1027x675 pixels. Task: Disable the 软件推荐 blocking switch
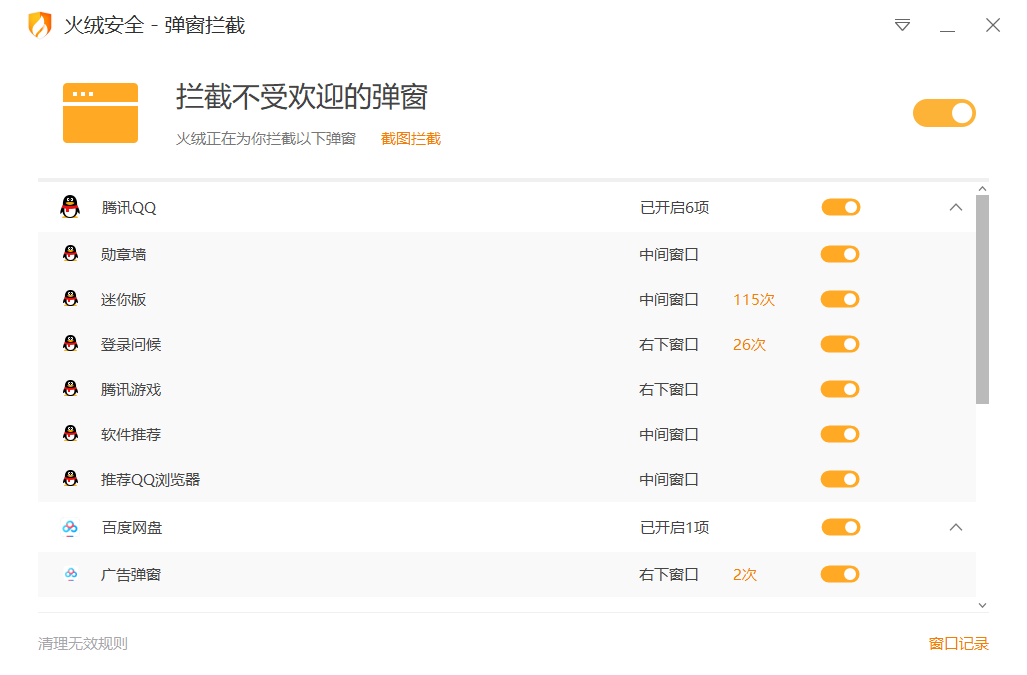[x=840, y=434]
